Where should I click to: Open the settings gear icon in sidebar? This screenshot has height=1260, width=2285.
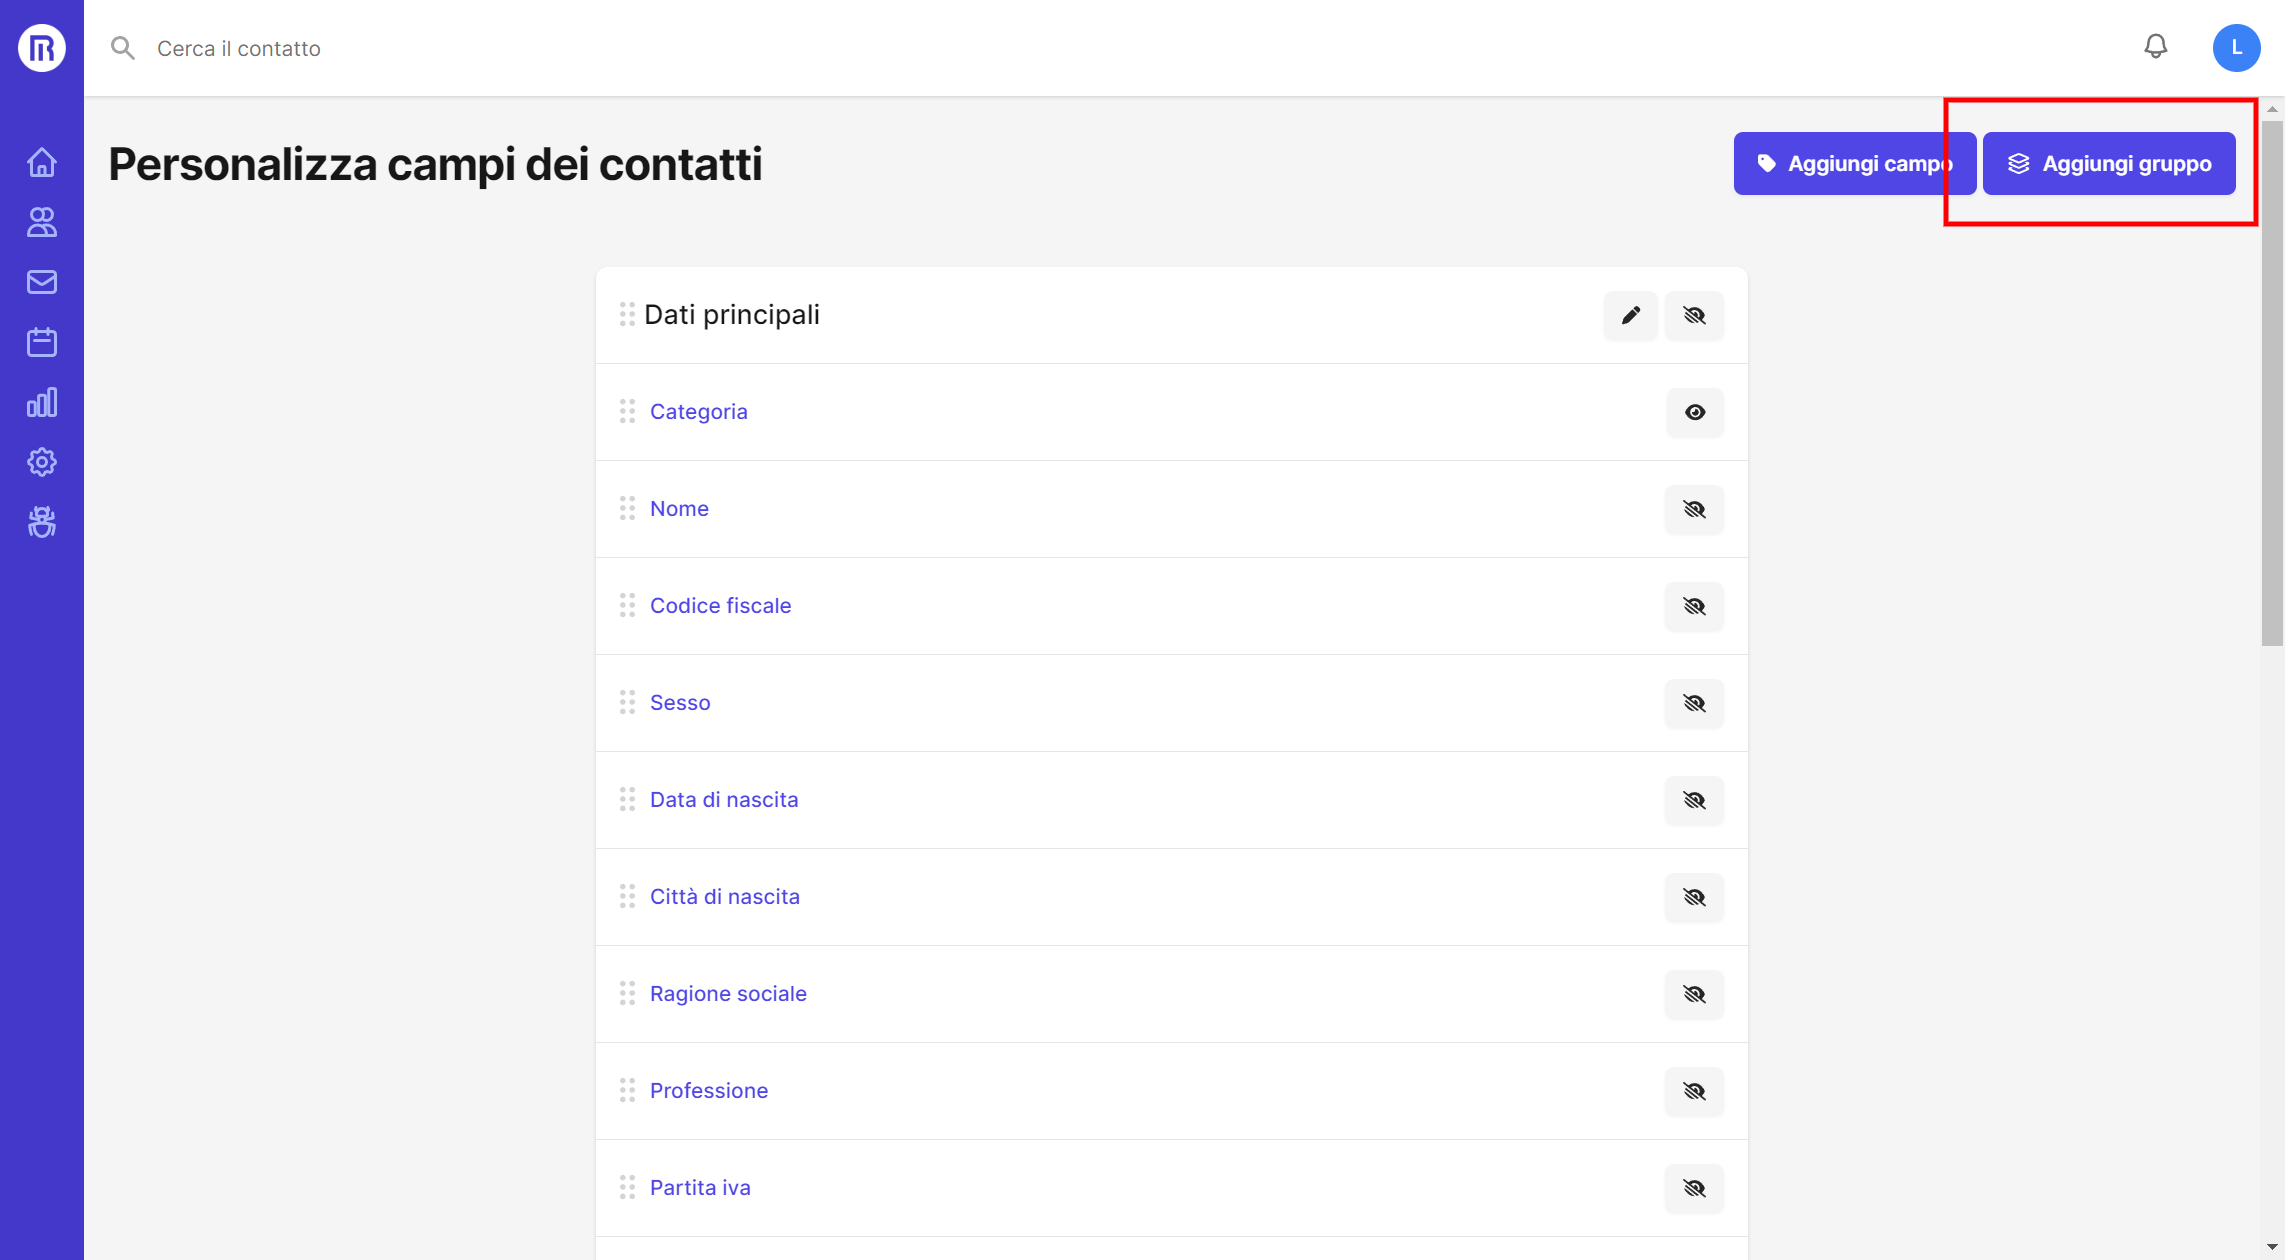(42, 462)
